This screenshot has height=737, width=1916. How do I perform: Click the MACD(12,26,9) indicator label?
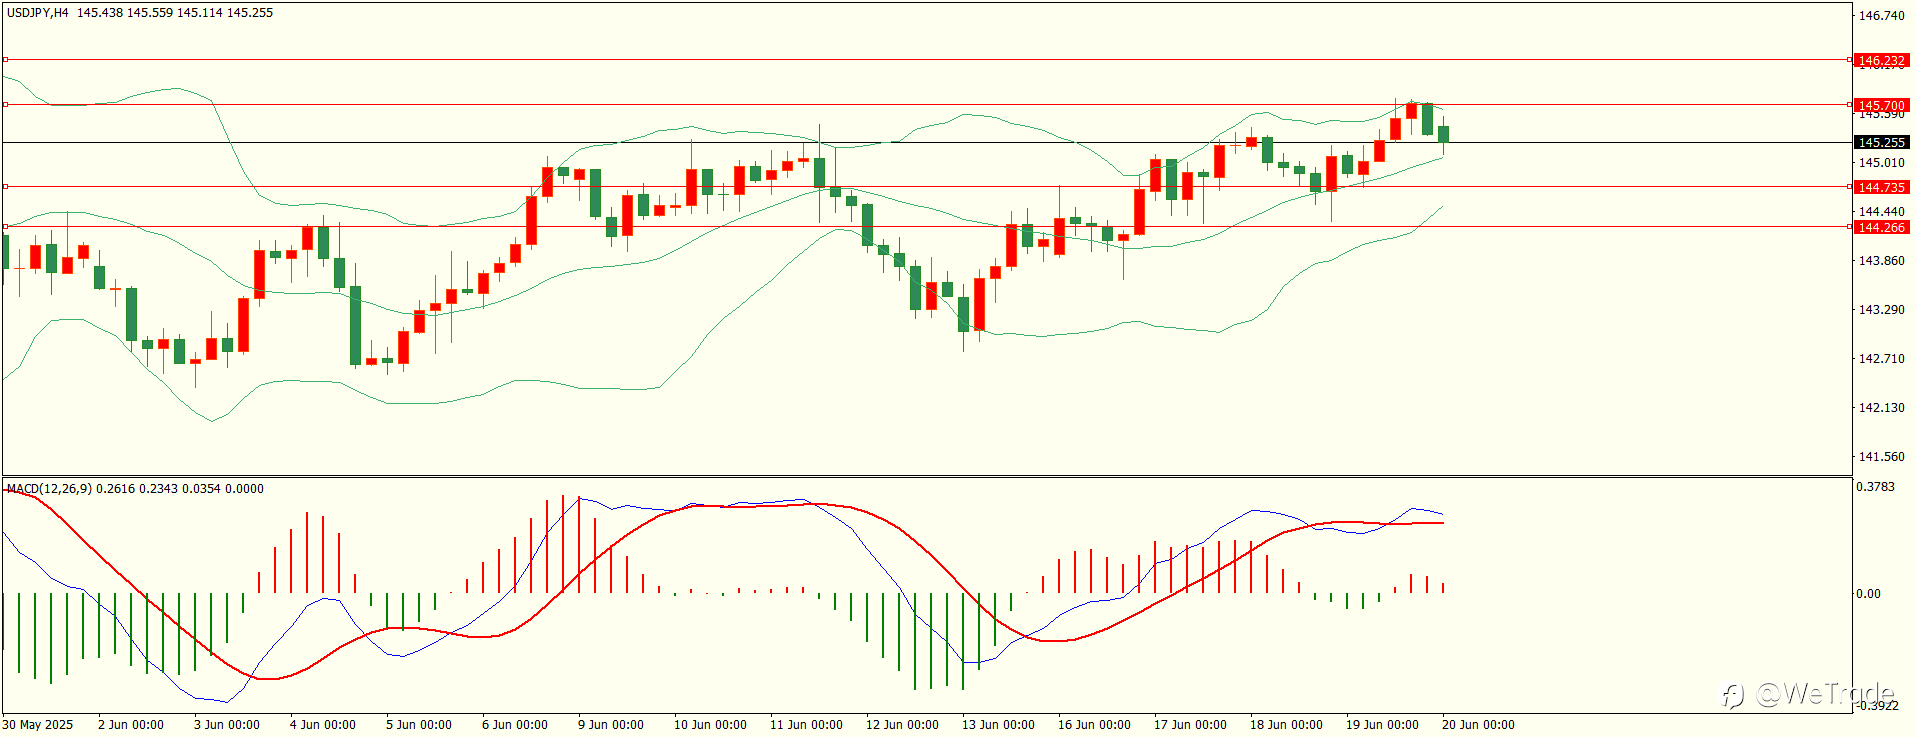click(49, 489)
